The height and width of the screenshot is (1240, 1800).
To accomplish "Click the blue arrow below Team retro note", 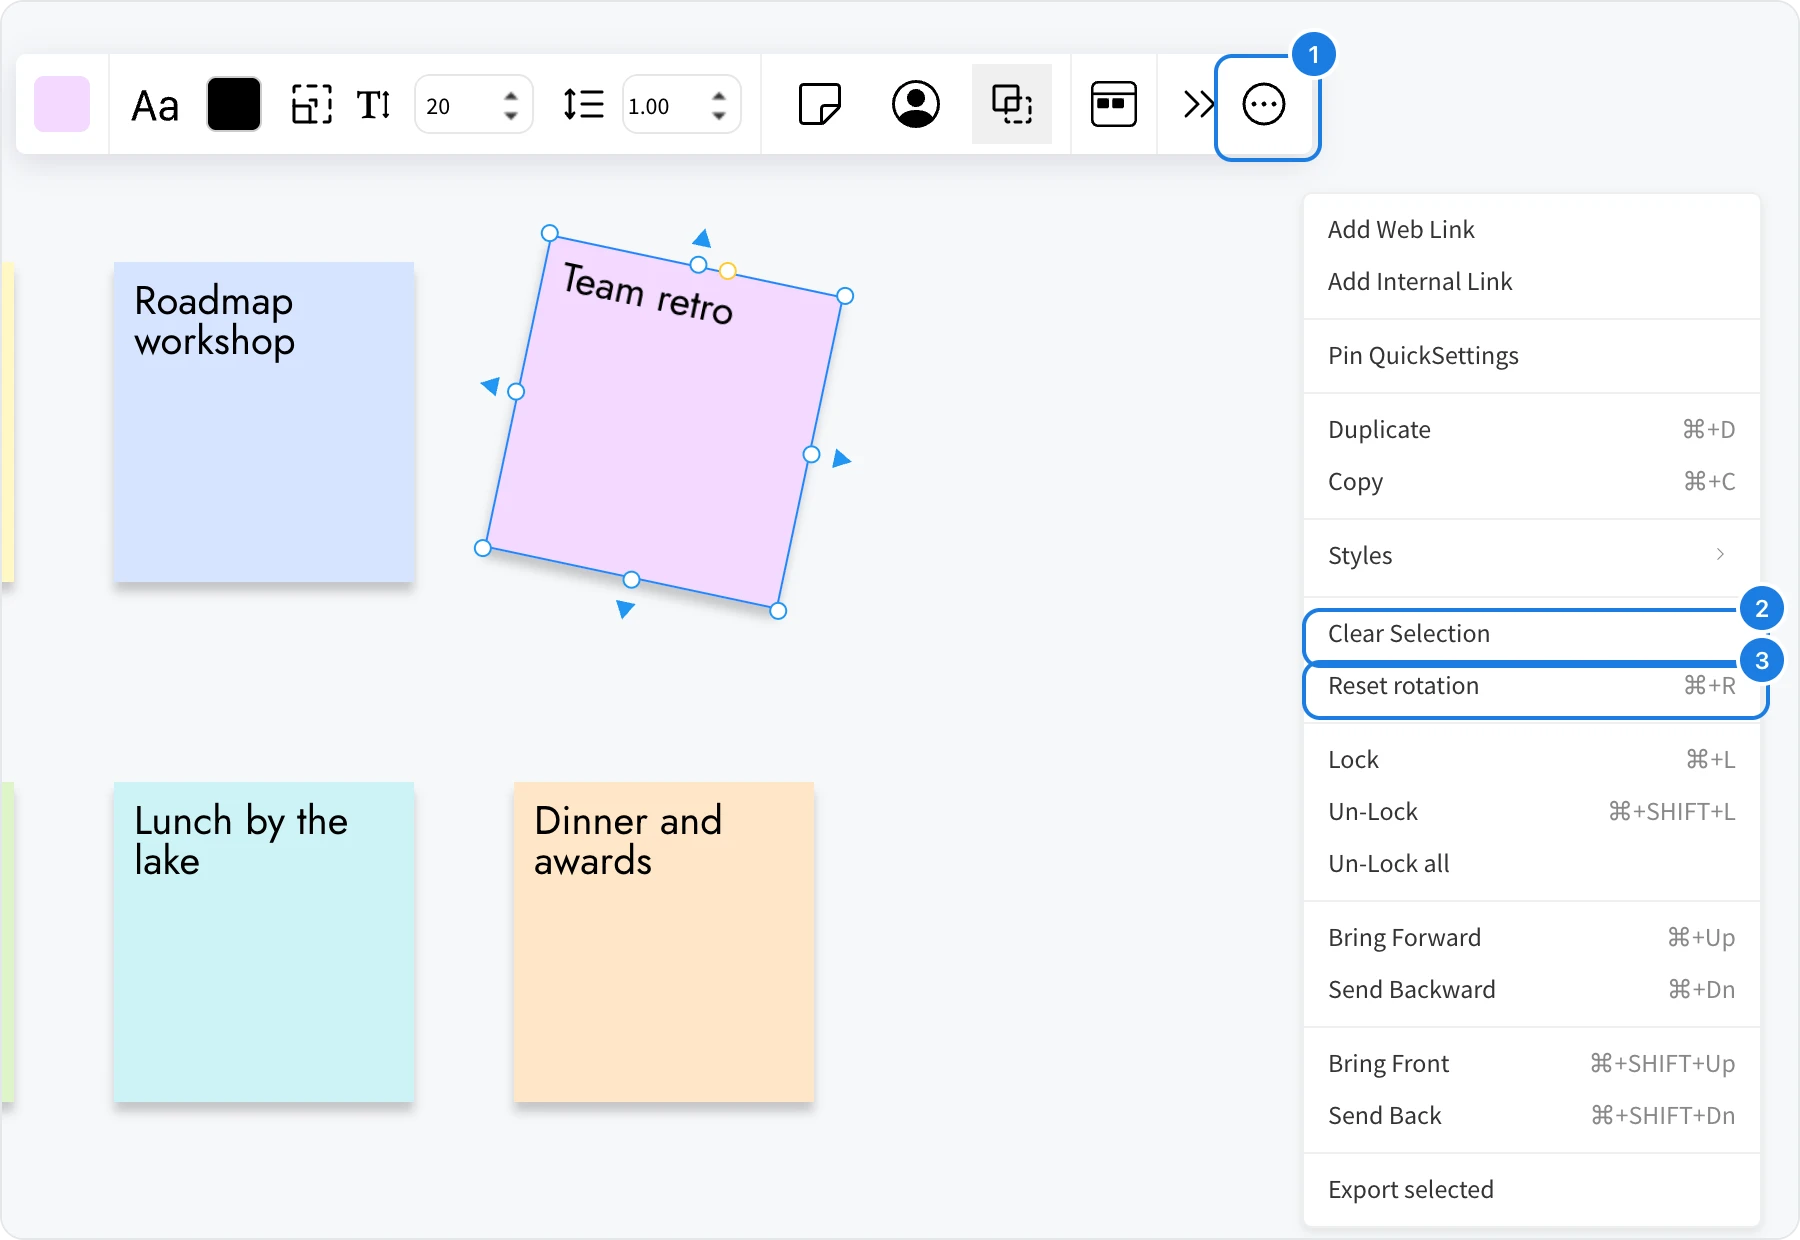I will (x=625, y=609).
